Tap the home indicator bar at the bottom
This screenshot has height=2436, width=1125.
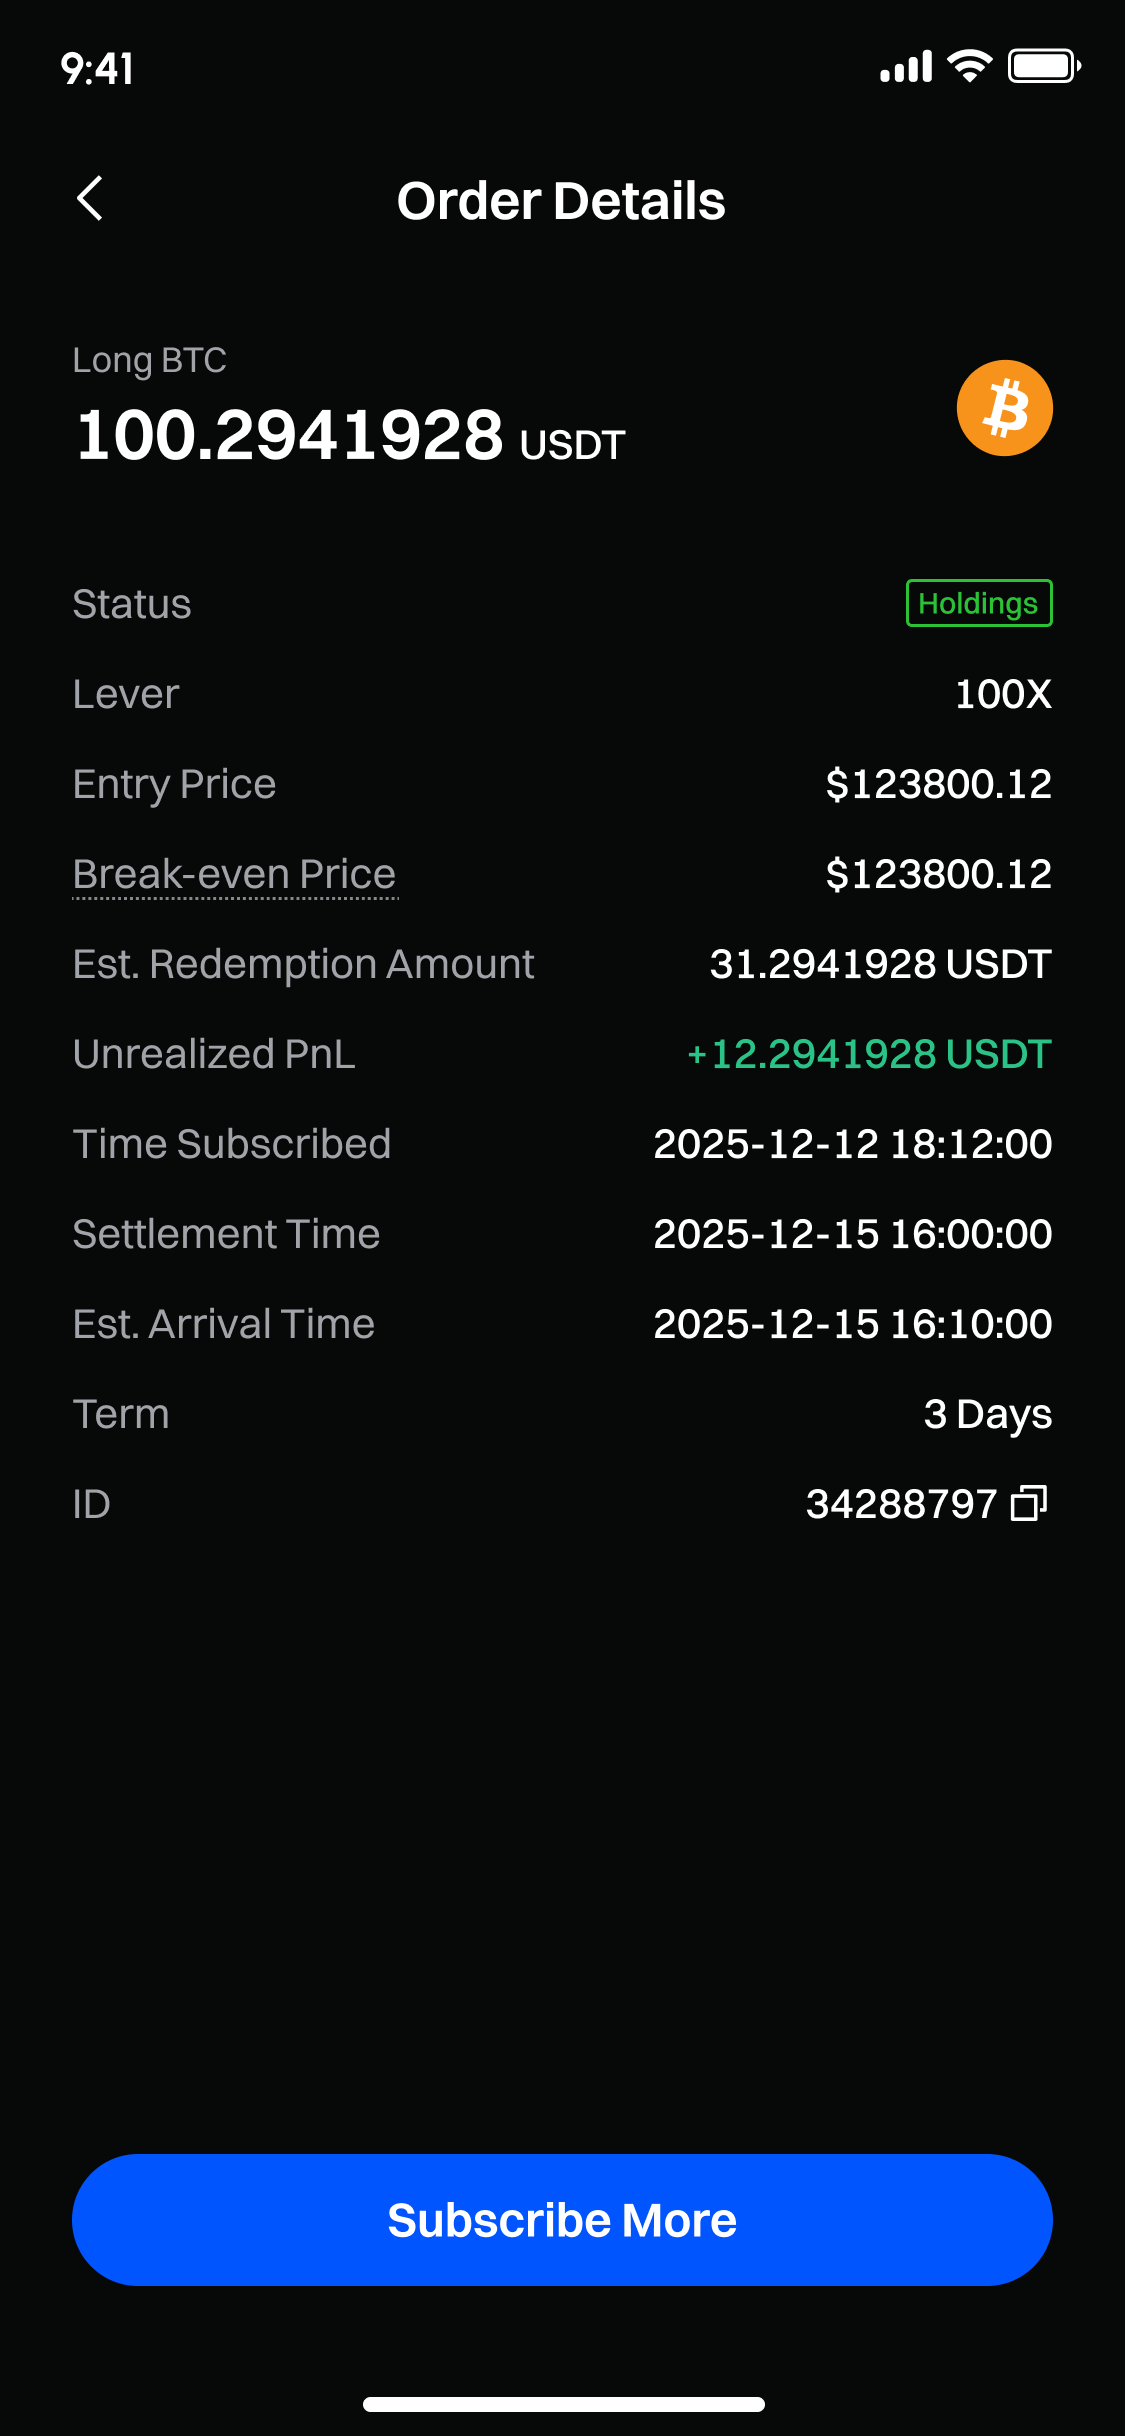tap(563, 2404)
